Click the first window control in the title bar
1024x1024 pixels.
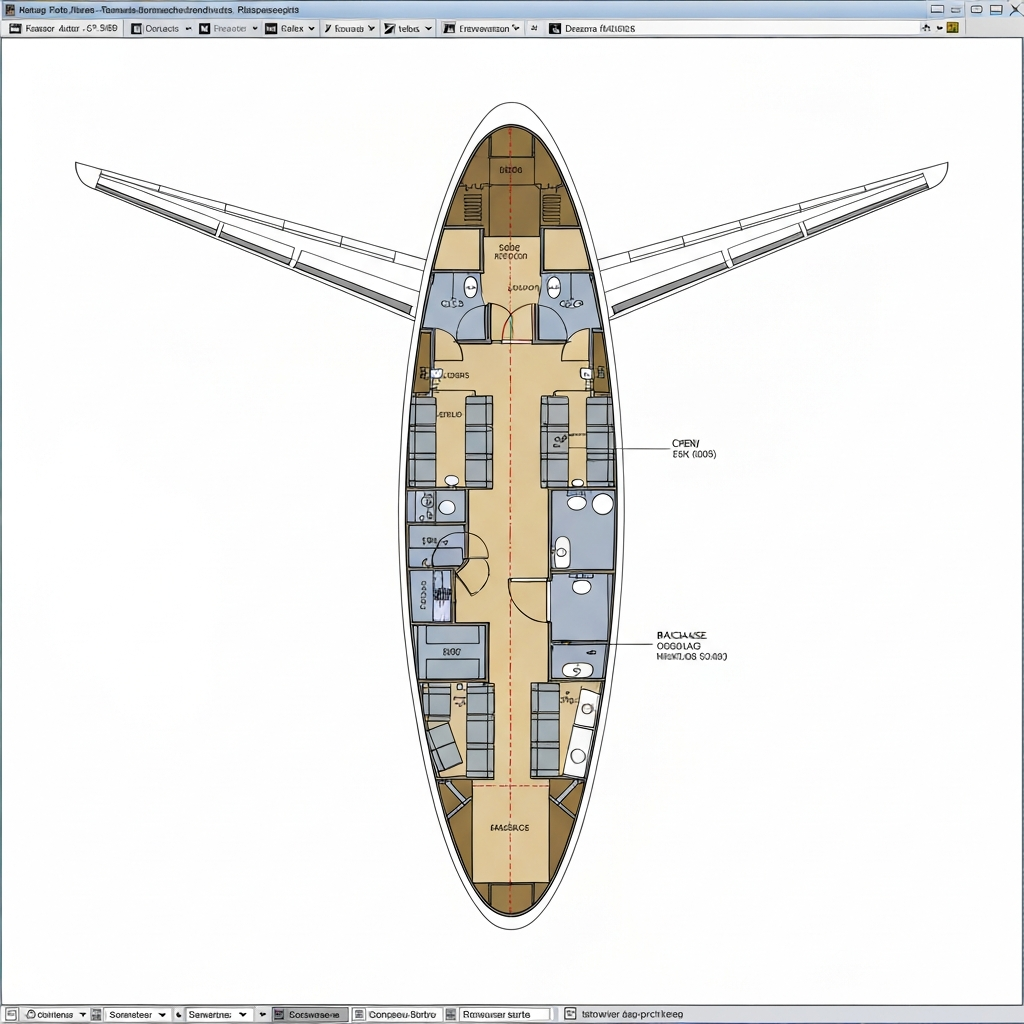pyautogui.click(x=937, y=9)
